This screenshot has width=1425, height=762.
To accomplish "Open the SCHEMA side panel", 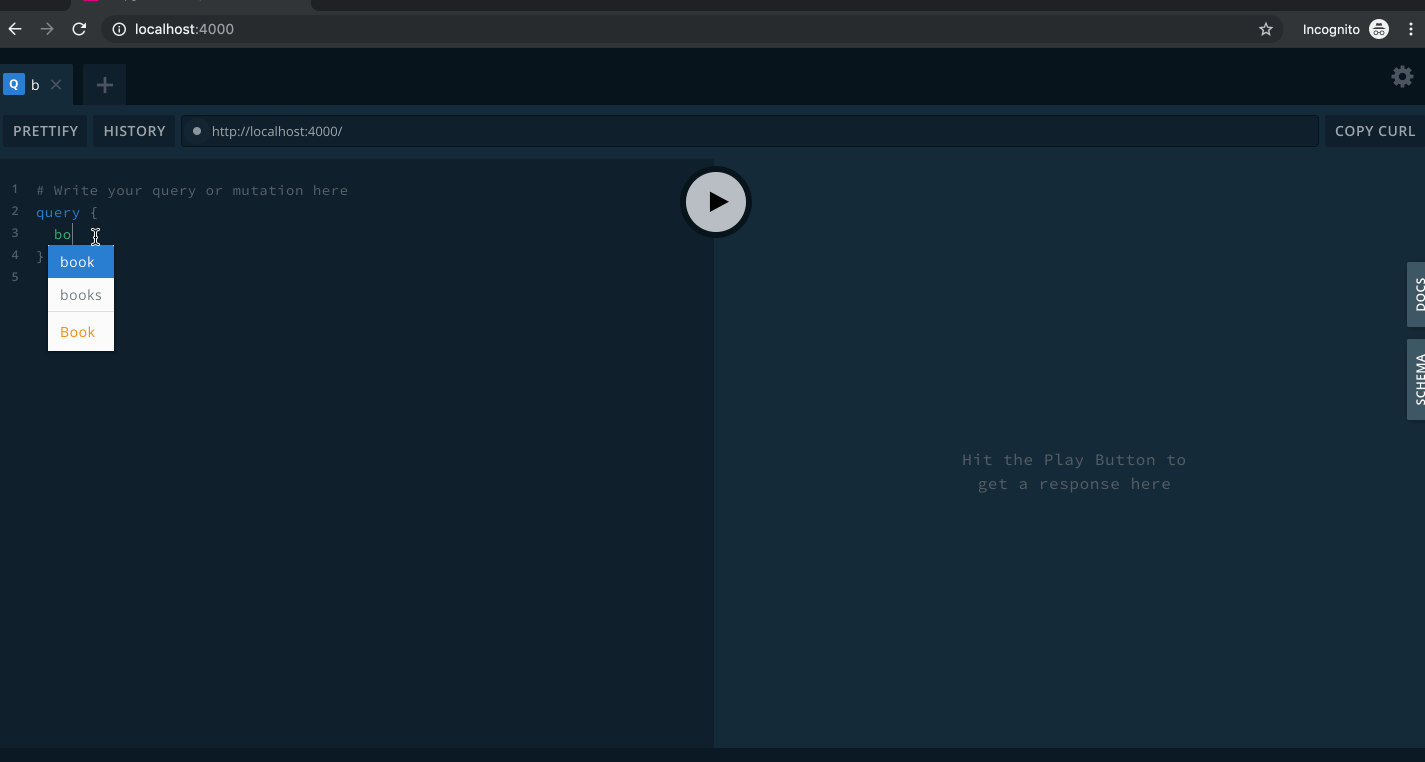I will click(x=1418, y=380).
